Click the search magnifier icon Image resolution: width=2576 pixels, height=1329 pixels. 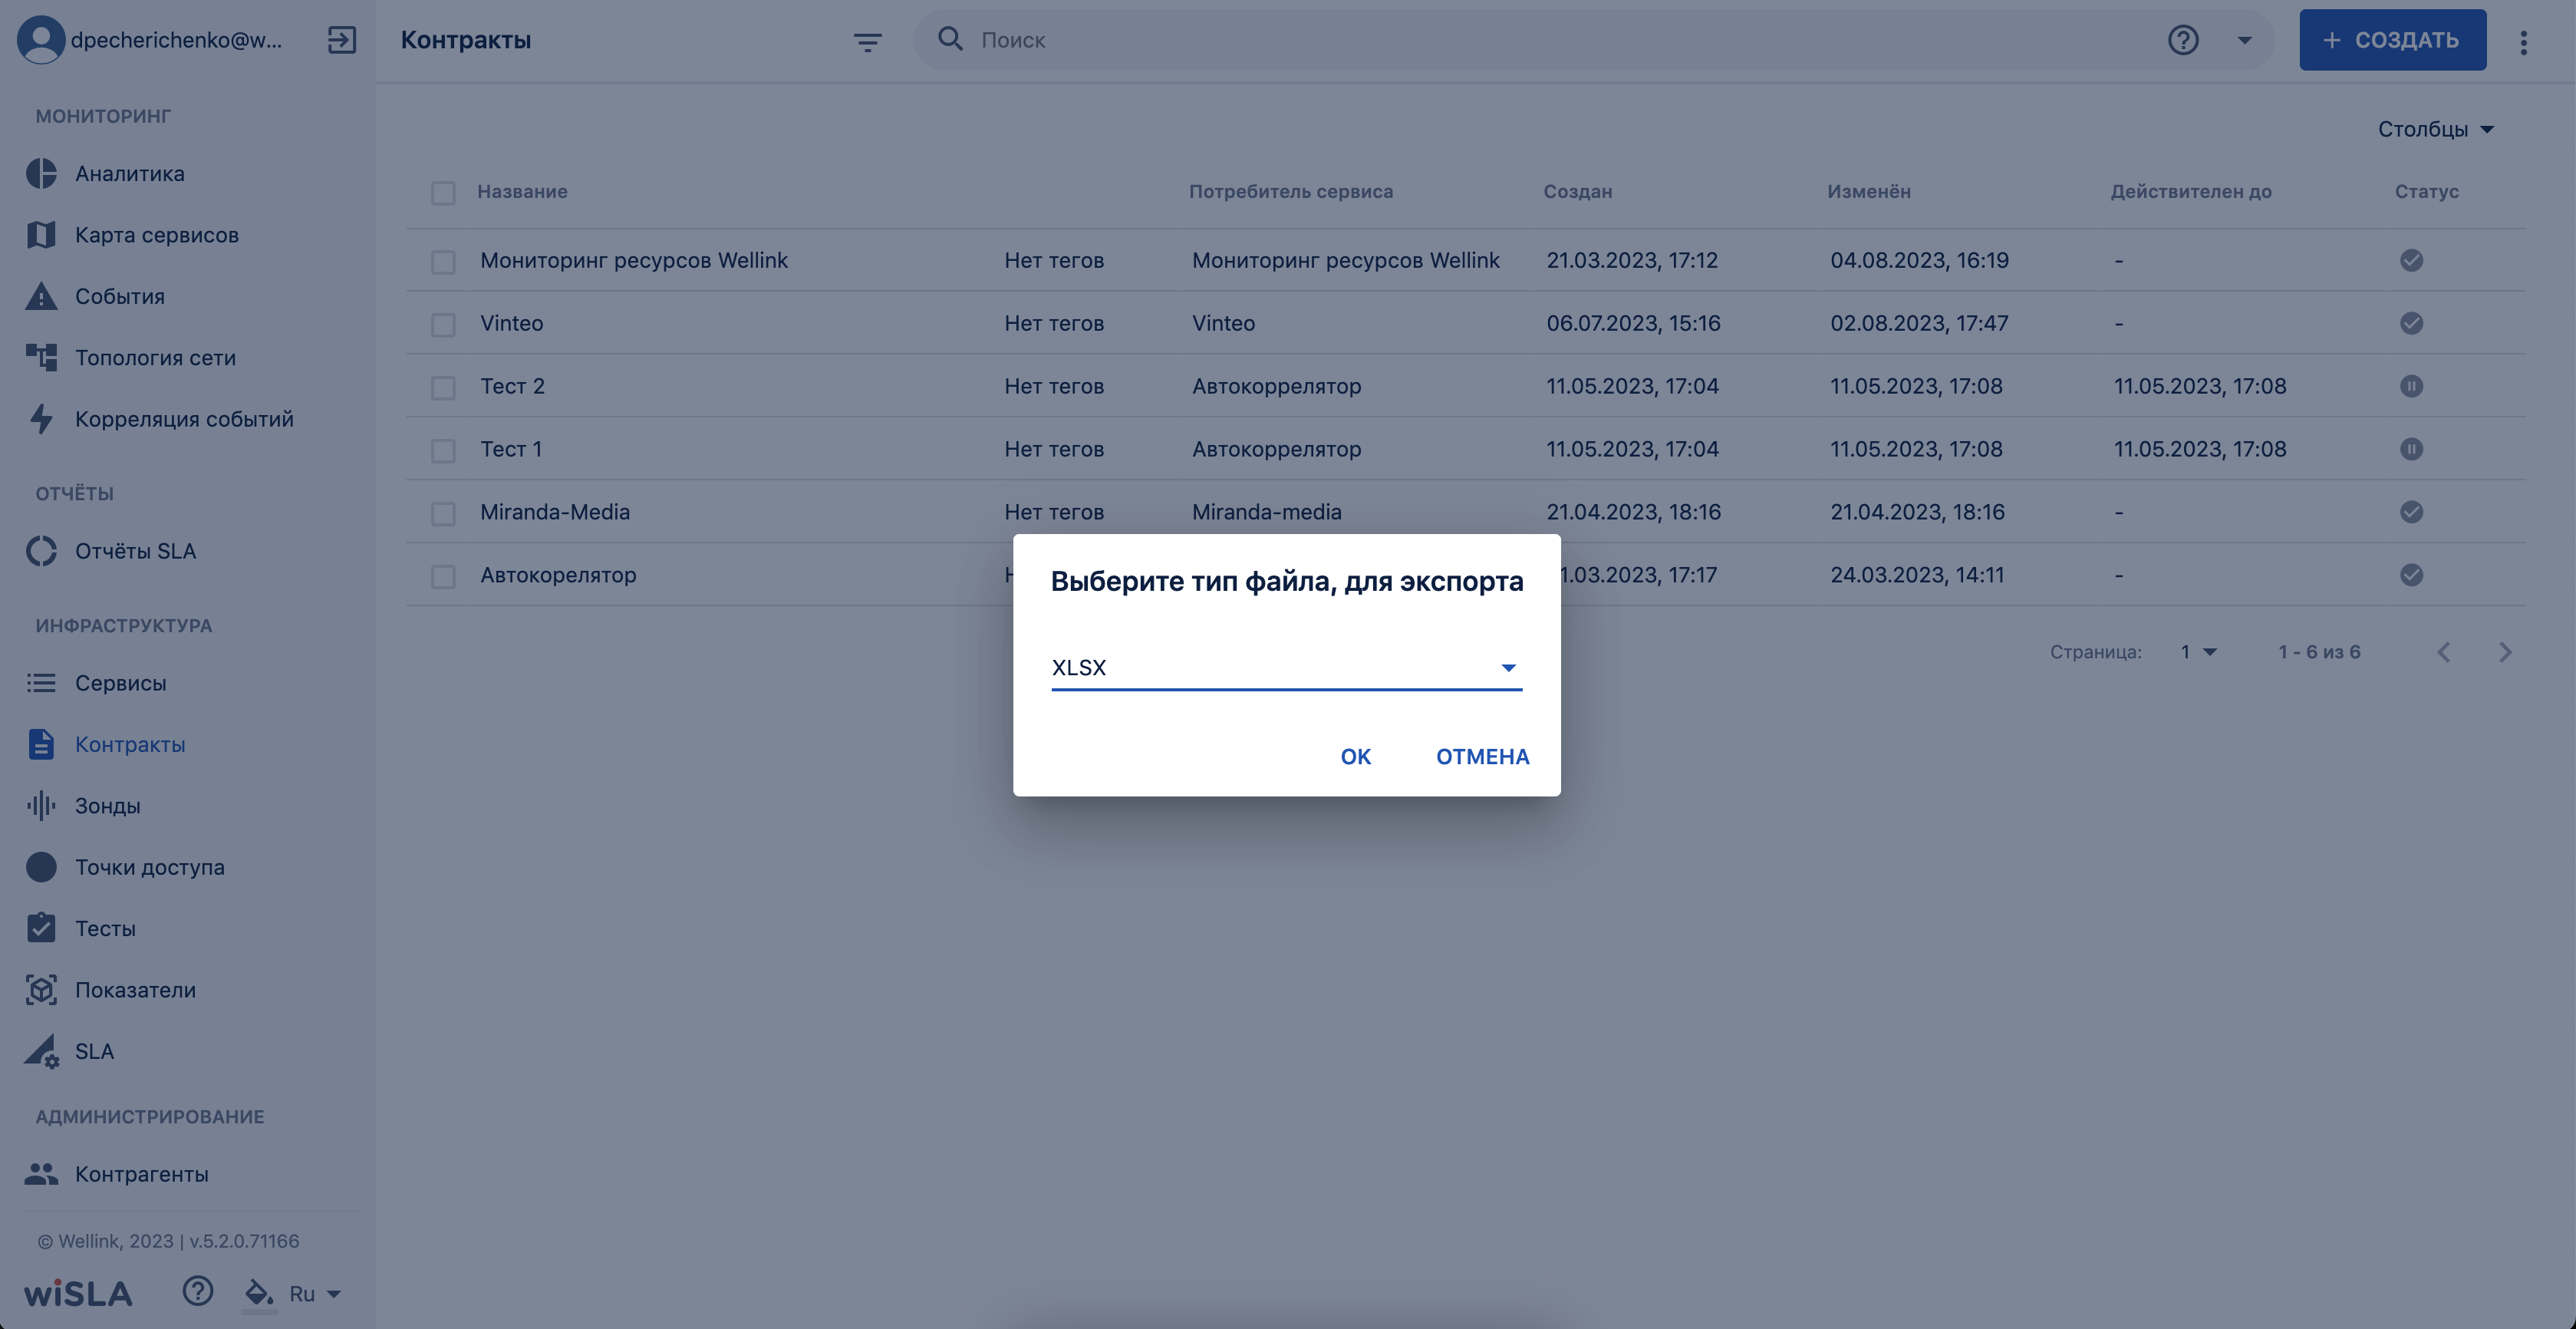[x=950, y=39]
